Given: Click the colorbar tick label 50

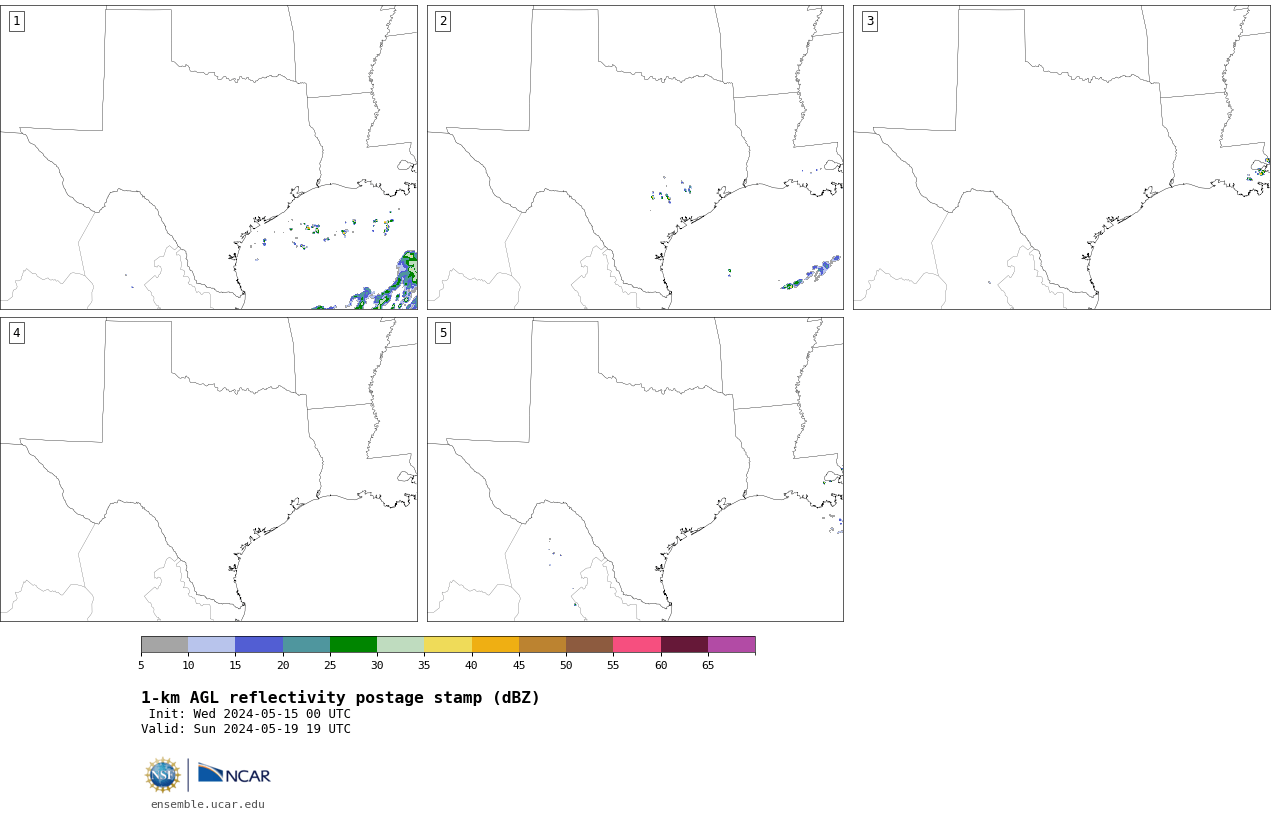Looking at the screenshot, I should click(x=566, y=665).
